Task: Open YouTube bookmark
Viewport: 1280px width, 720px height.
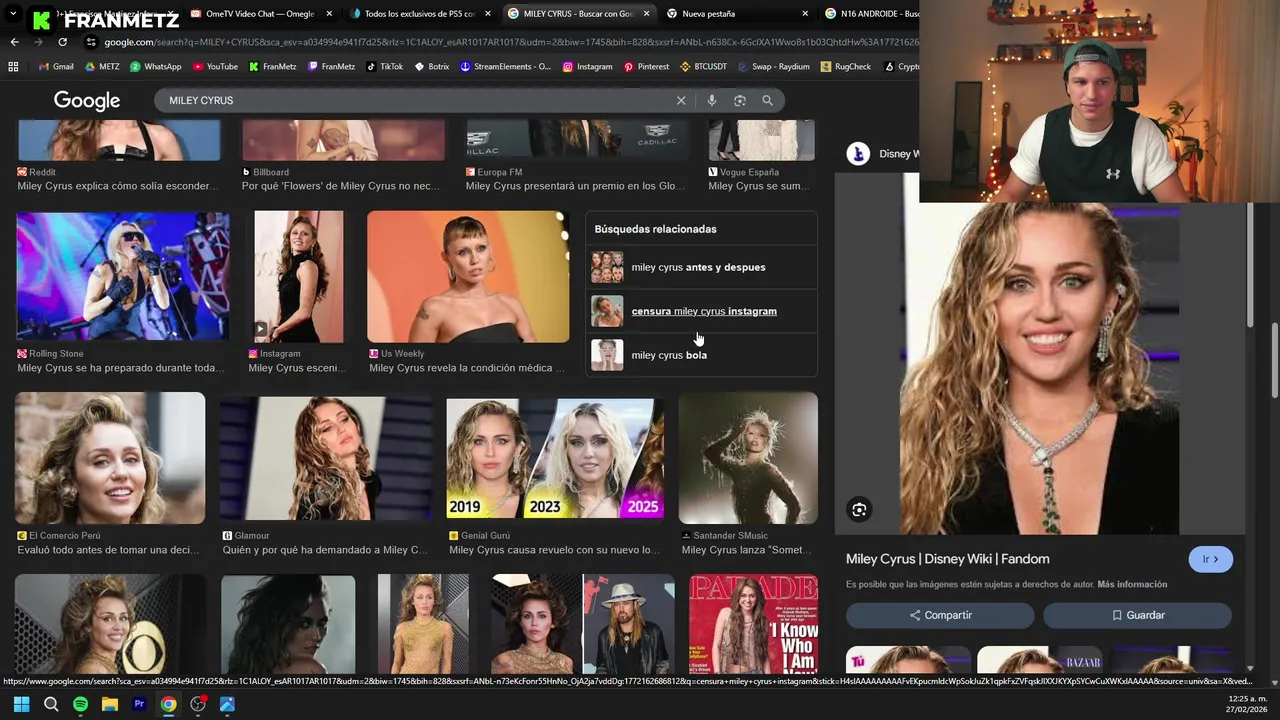Action: 215,67
